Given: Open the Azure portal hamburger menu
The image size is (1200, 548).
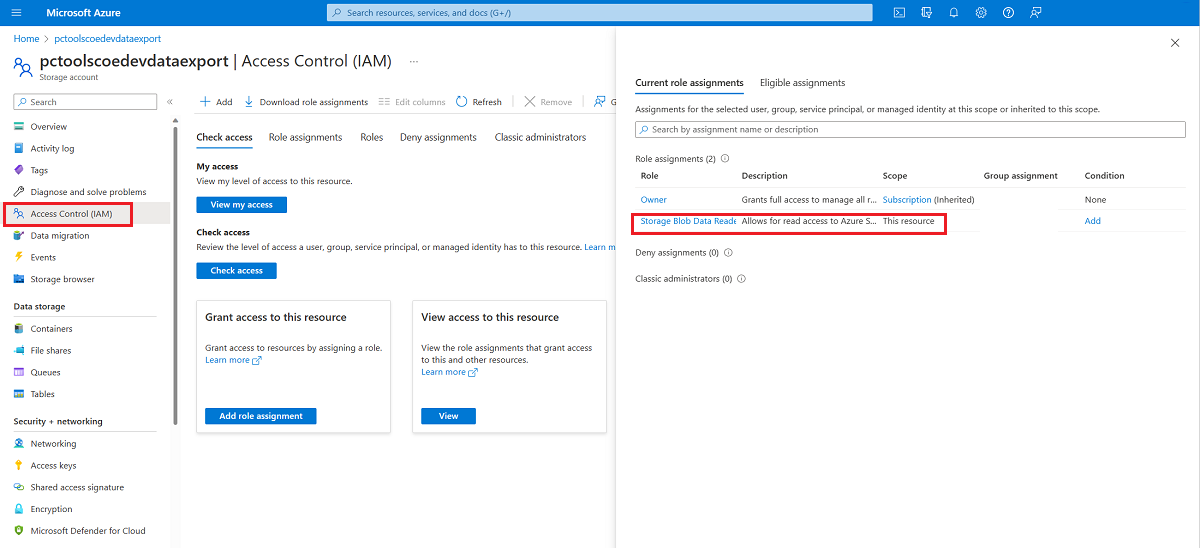Looking at the screenshot, I should [16, 12].
